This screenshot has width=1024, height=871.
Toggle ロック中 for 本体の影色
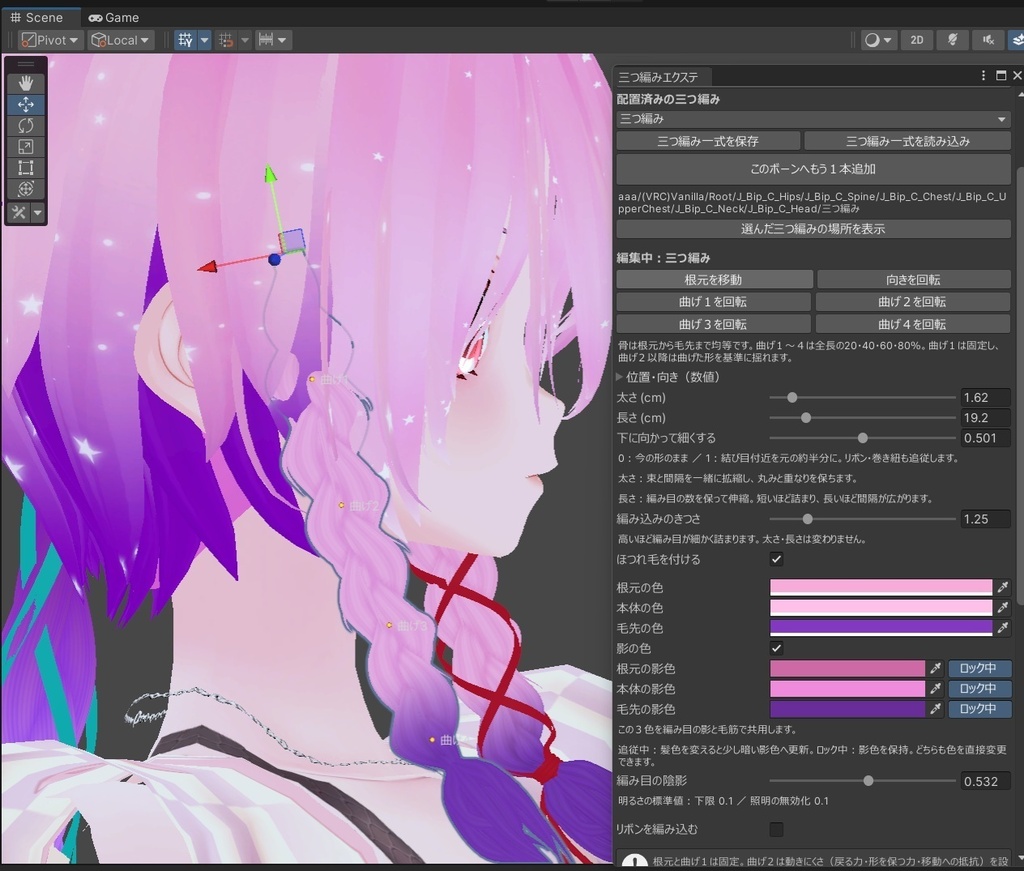[979, 689]
